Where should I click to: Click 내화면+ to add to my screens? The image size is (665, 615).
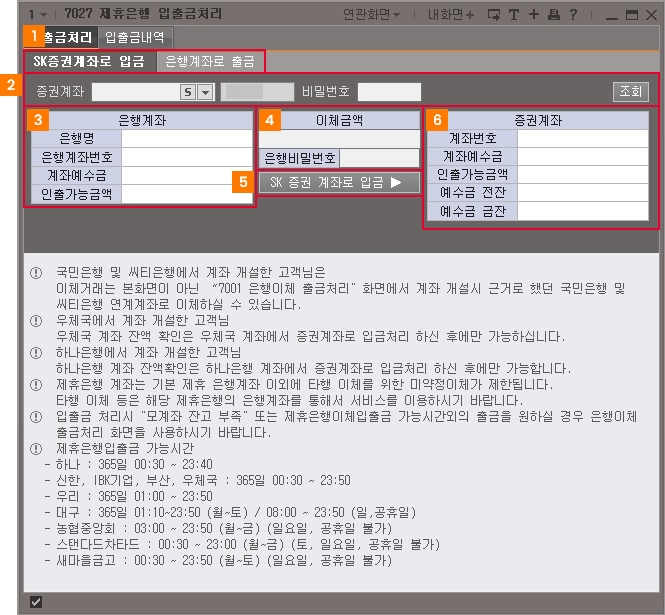(451, 15)
